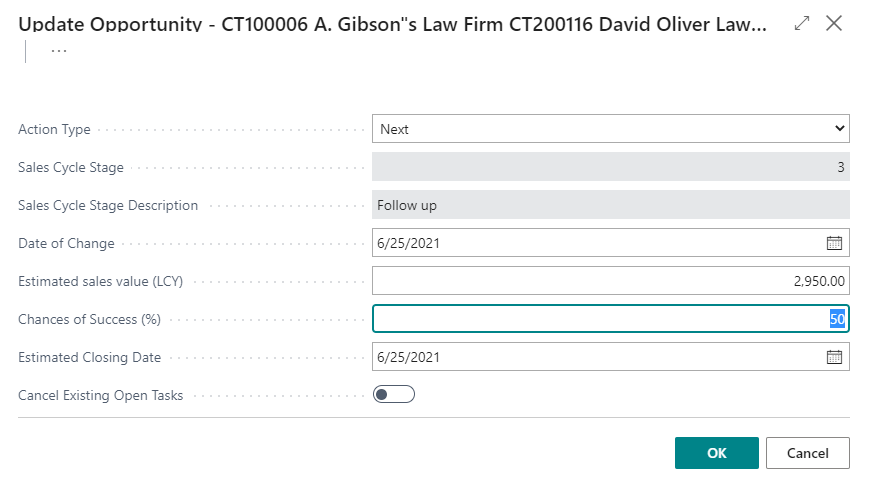Click the Action Type label
The image size is (869, 485).
(54, 129)
